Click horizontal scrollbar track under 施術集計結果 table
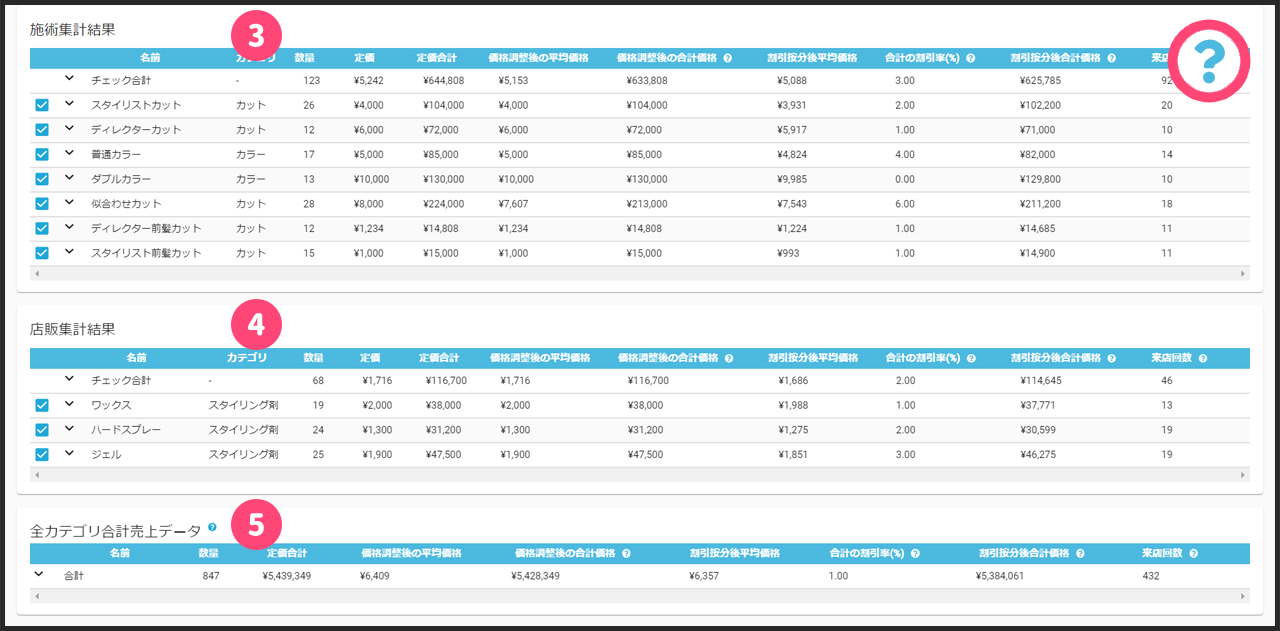1280x631 pixels. click(640, 273)
